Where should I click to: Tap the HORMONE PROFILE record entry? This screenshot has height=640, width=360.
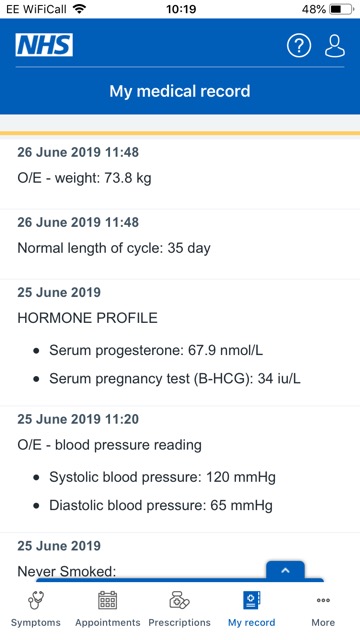[x=180, y=343]
